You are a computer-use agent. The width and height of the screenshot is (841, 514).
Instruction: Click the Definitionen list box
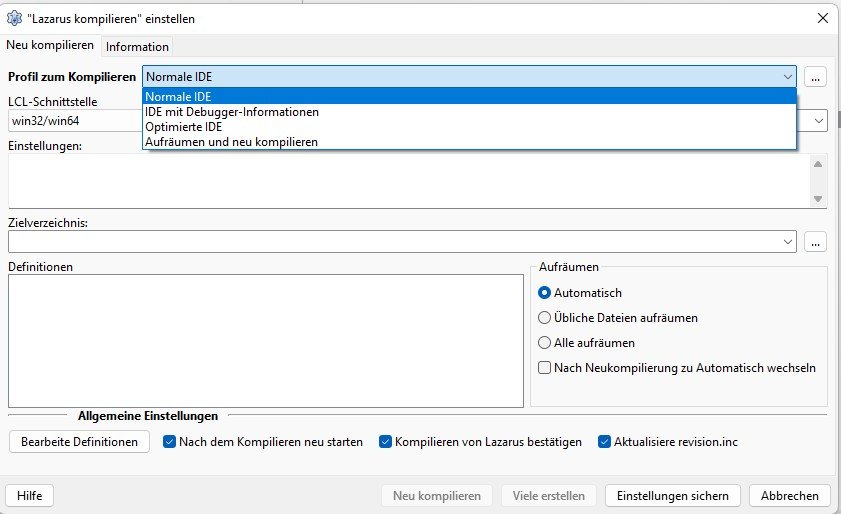265,341
